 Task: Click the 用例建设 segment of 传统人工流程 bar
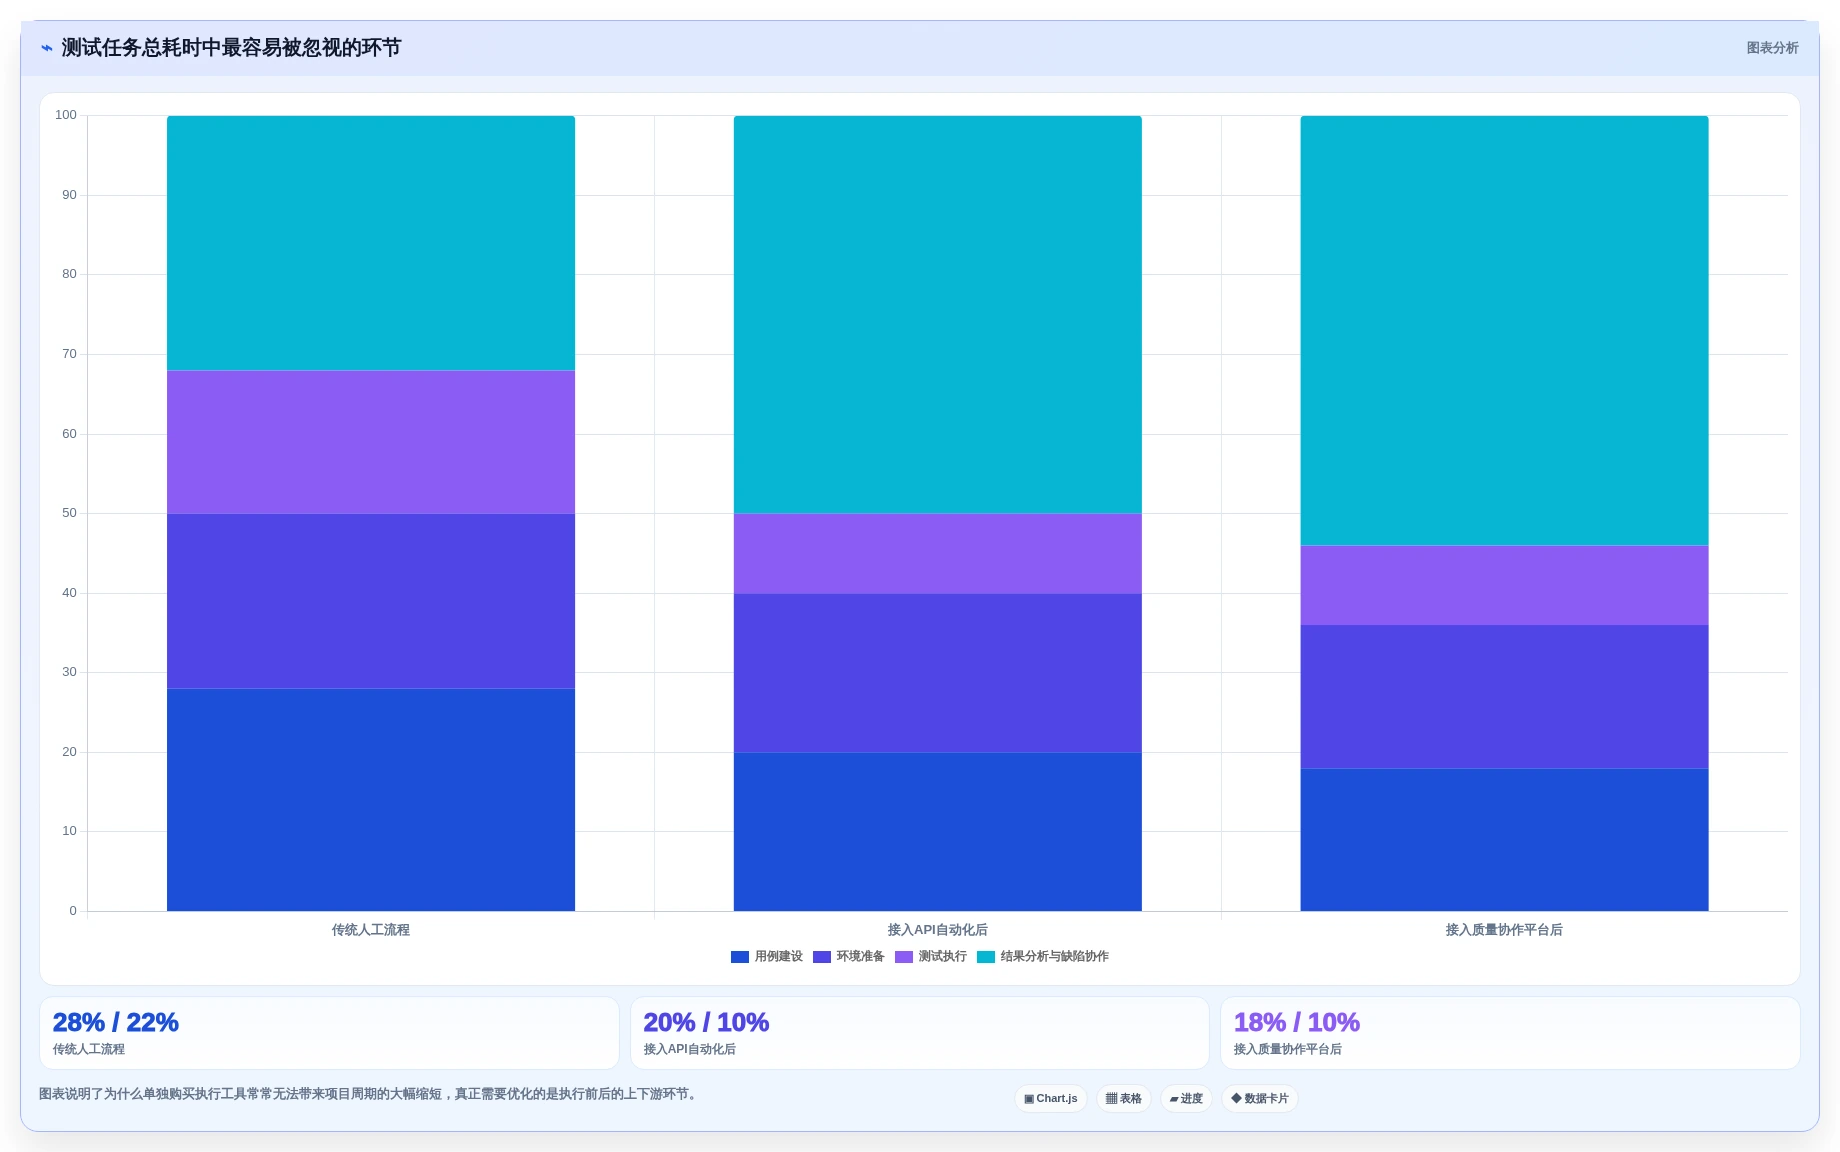click(371, 800)
